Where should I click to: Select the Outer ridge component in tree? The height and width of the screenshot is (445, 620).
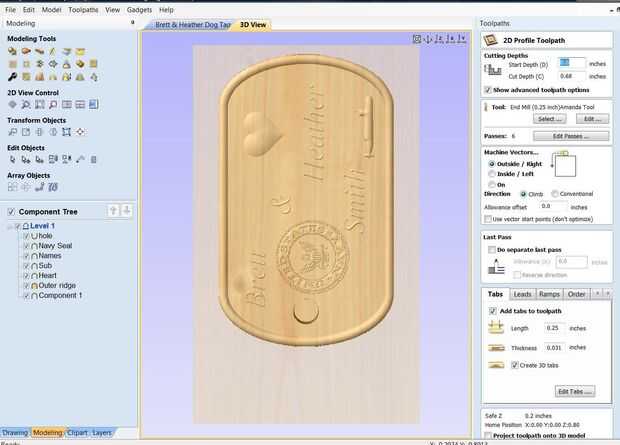pyautogui.click(x=57, y=286)
